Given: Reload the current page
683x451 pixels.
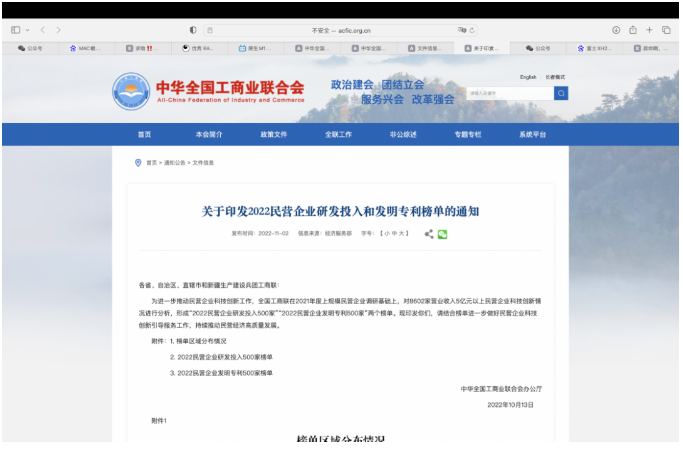Looking at the screenshot, I should tap(472, 31).
